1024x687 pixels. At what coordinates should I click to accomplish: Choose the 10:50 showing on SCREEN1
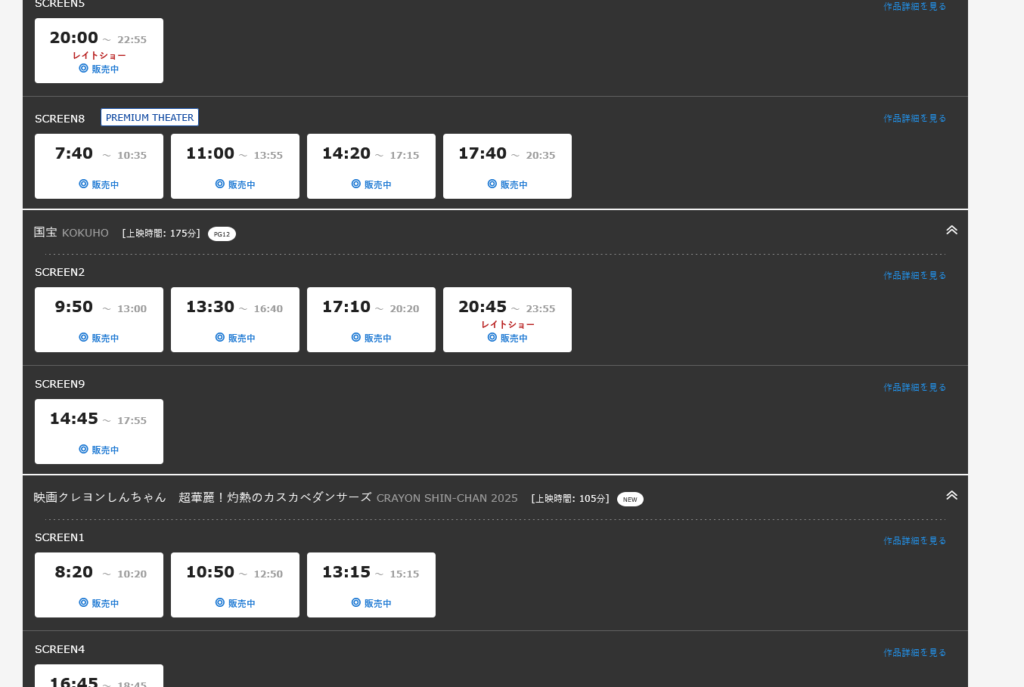[x=235, y=584]
